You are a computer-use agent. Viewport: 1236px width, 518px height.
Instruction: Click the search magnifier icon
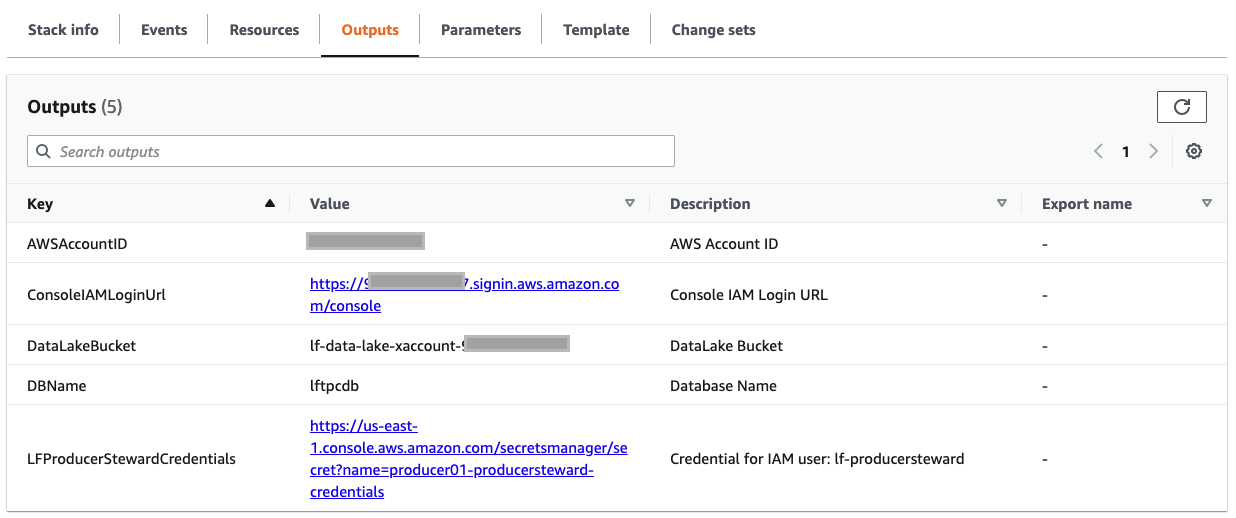point(43,152)
